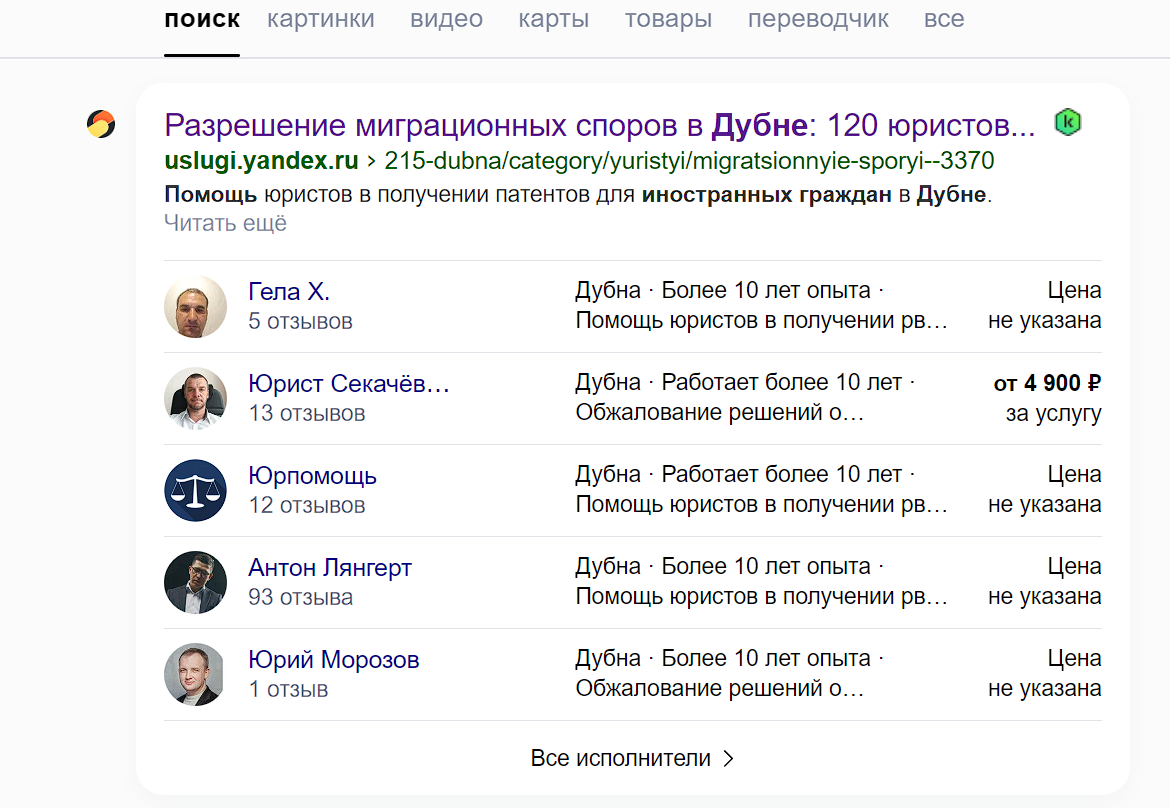Click Цена не указана in Гела Х. row
This screenshot has width=1170, height=808.
[1045, 306]
